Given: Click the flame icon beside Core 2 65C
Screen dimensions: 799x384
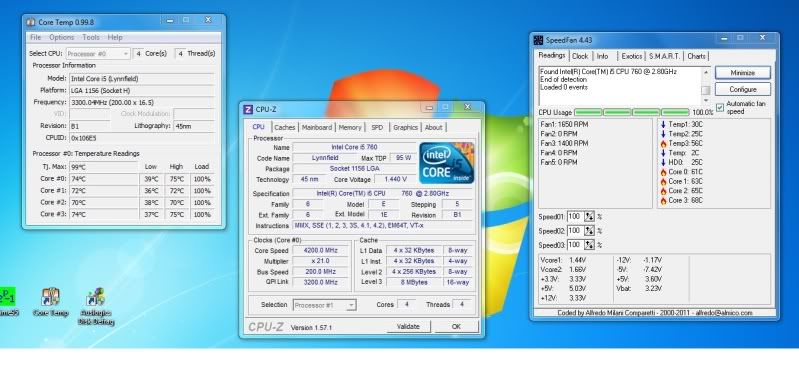Looking at the screenshot, I should coord(663,191).
